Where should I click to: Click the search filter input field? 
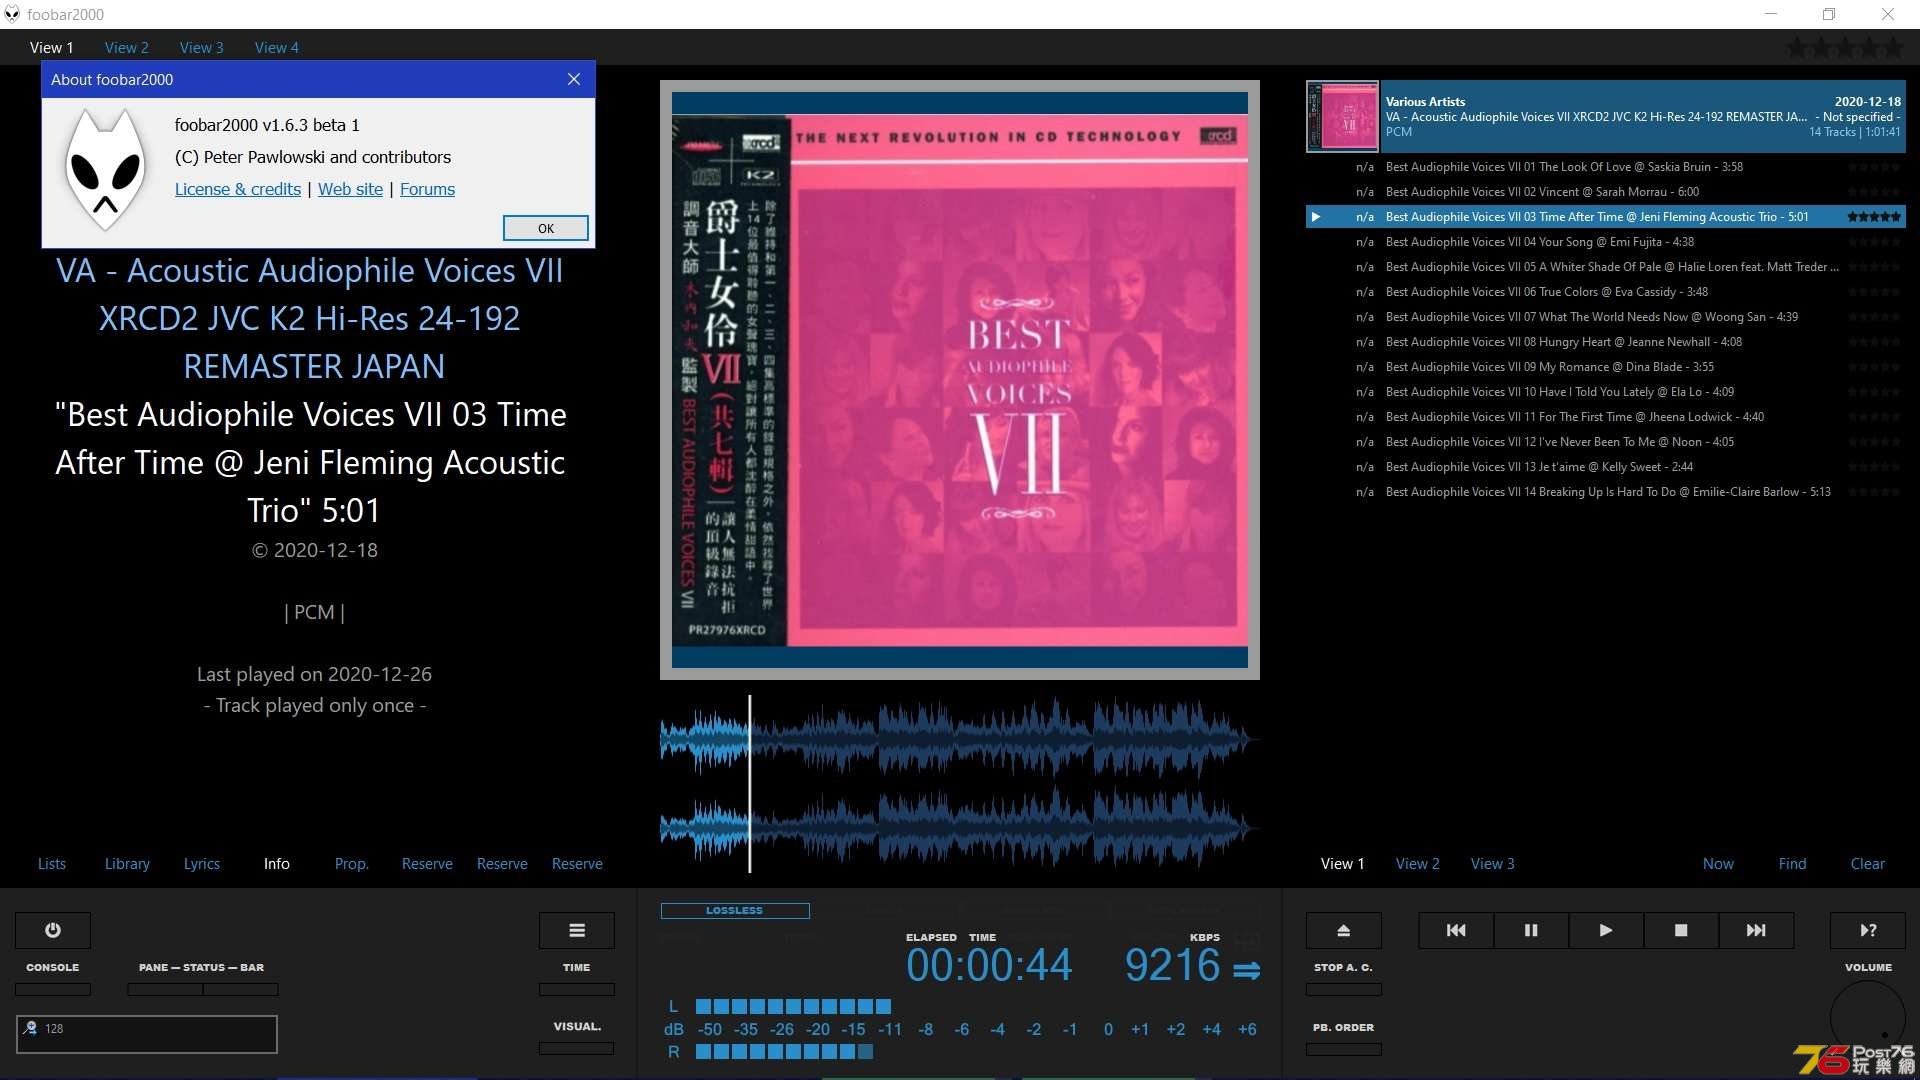[x=147, y=1034]
